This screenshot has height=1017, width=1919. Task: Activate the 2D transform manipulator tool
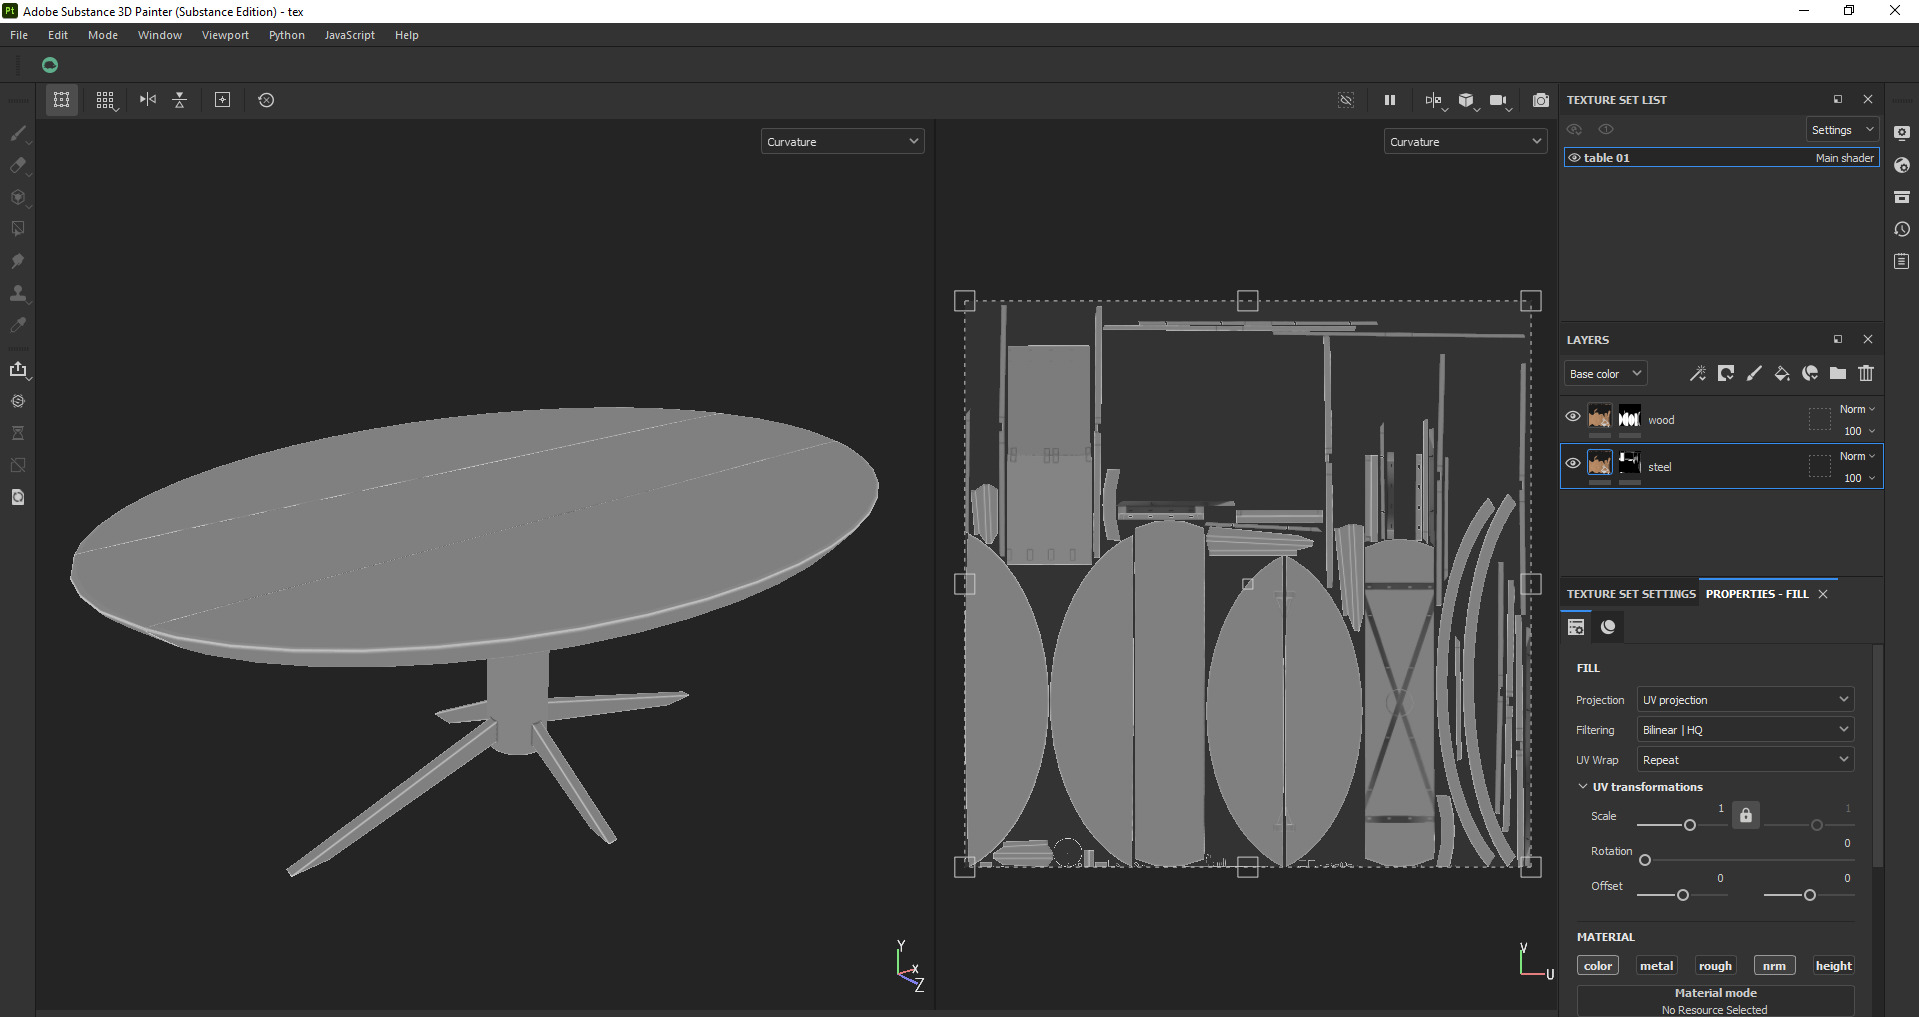click(x=62, y=100)
